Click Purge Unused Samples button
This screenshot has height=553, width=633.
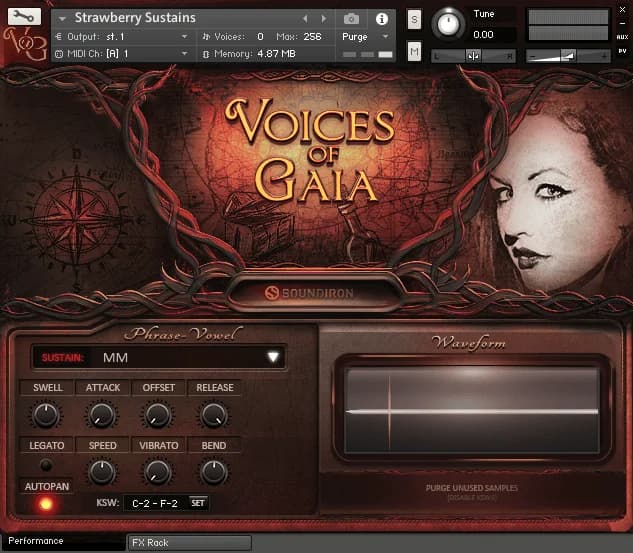click(472, 488)
